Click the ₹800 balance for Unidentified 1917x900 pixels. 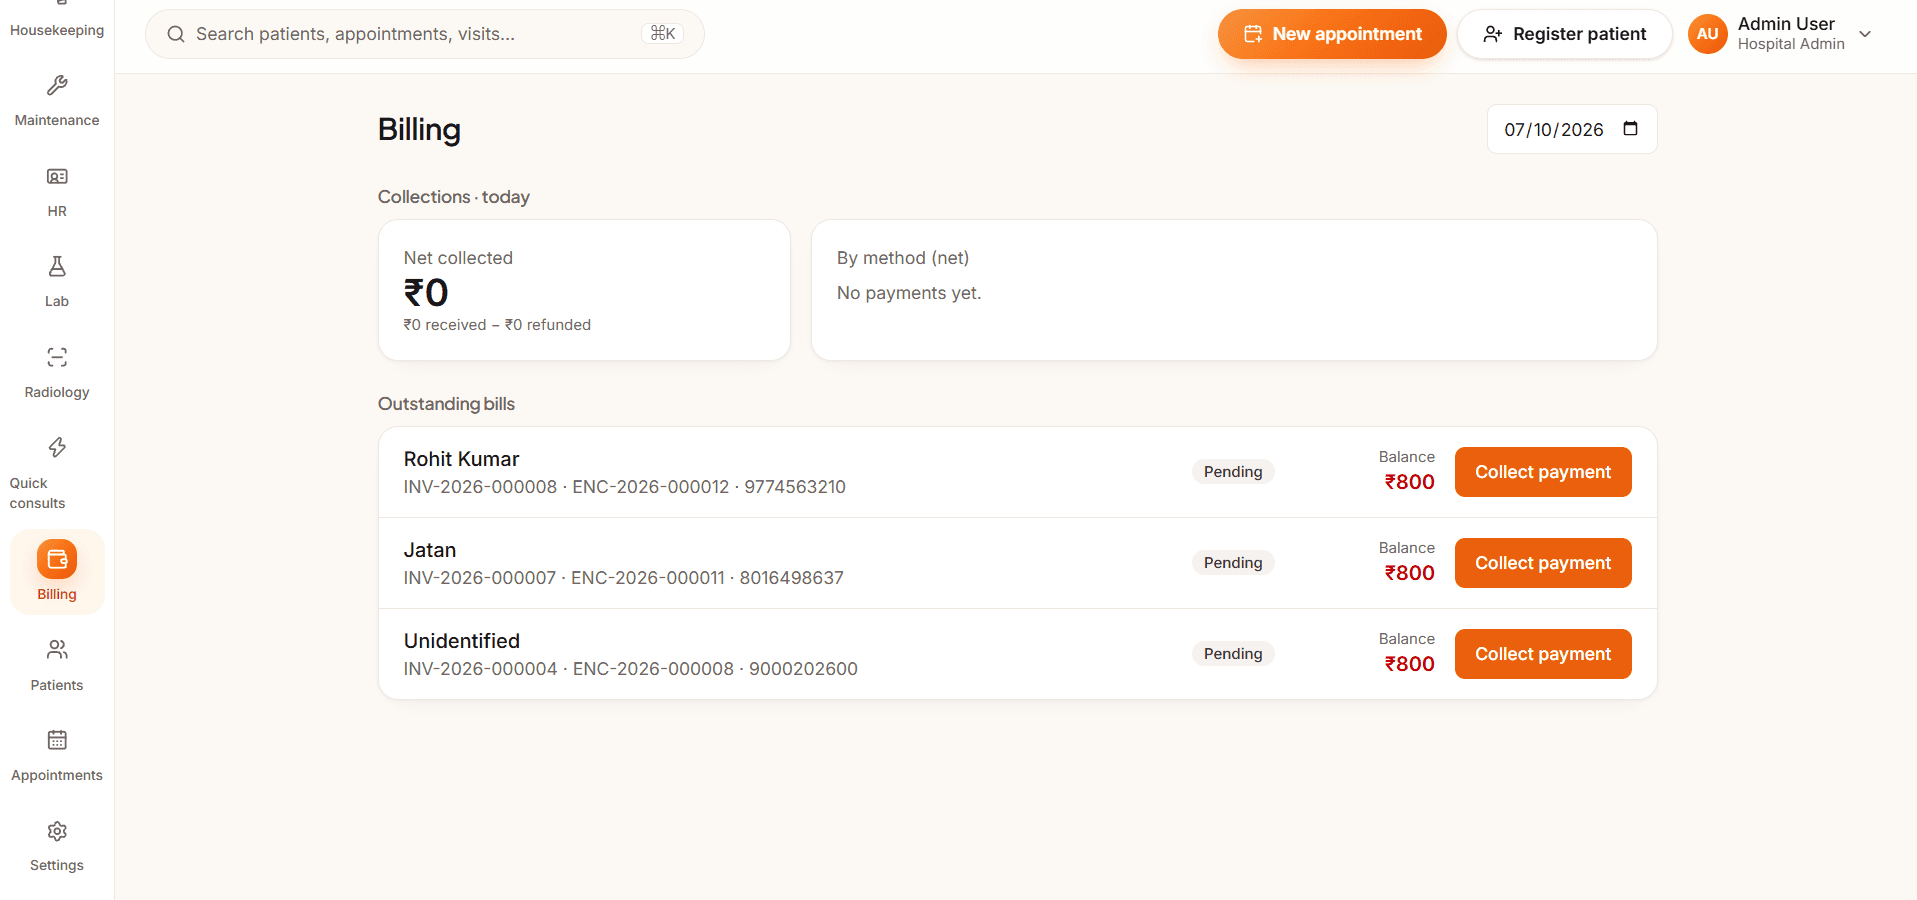pos(1409,664)
